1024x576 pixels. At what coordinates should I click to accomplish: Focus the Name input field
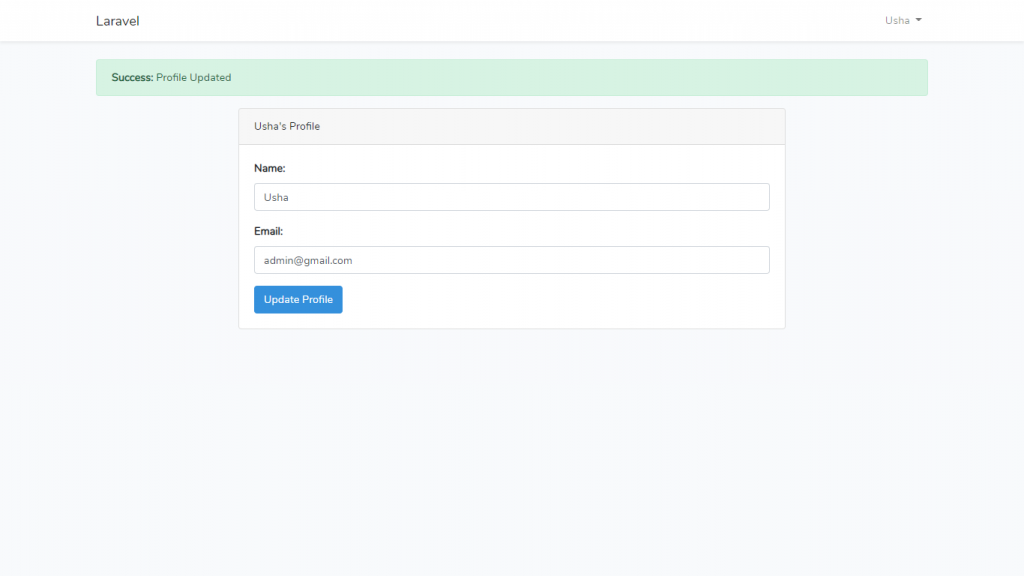tap(511, 197)
